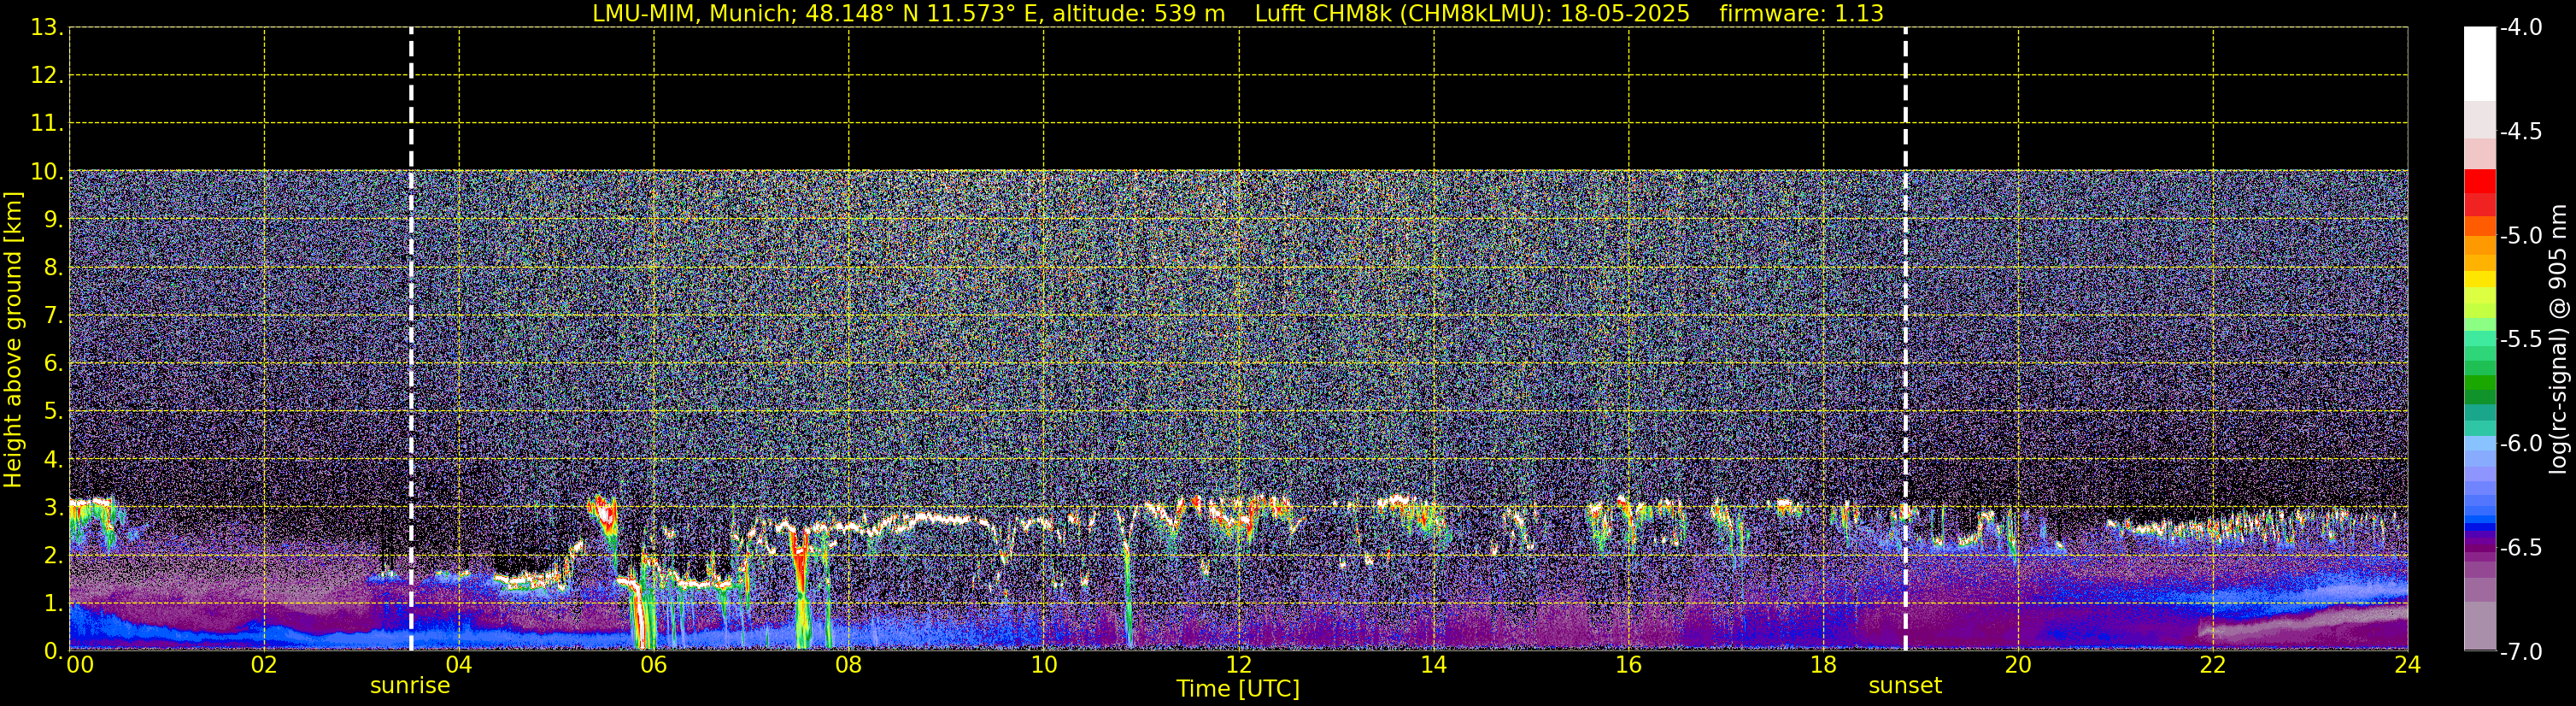Click the 'sunrise' label below the time axis
2576x706 pixels.
[410, 686]
